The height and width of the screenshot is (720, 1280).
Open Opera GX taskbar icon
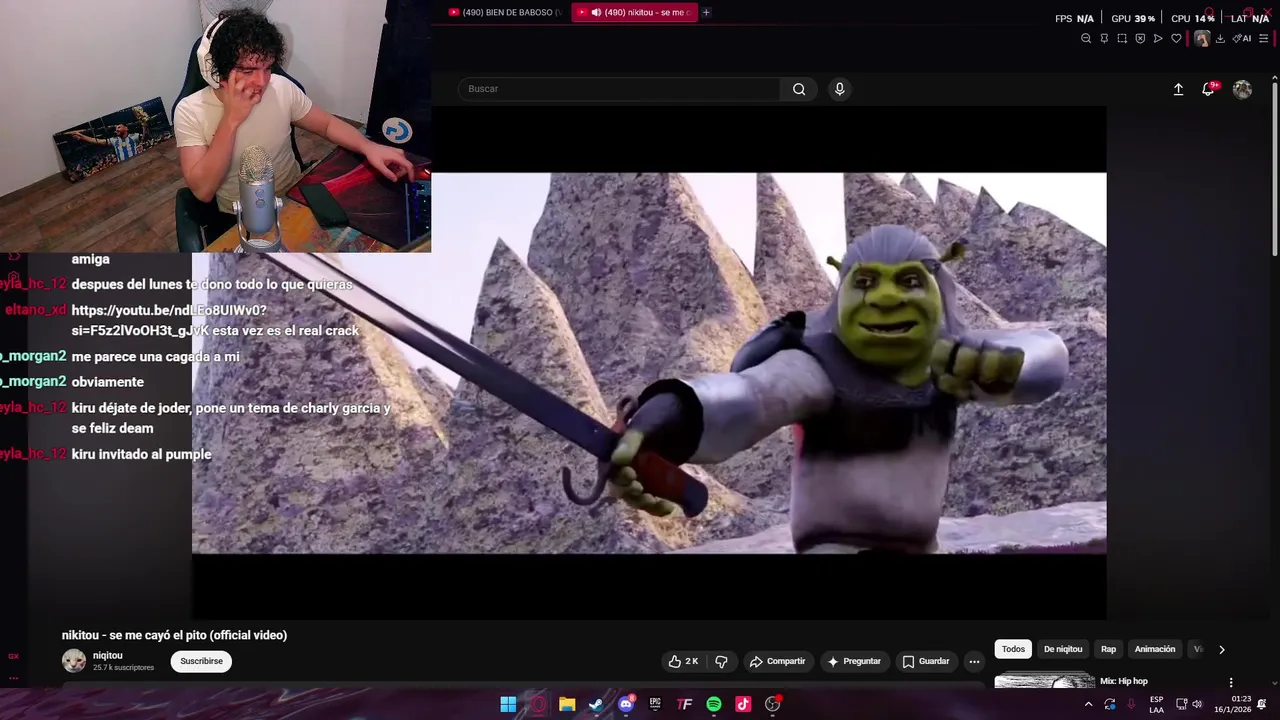pos(538,704)
